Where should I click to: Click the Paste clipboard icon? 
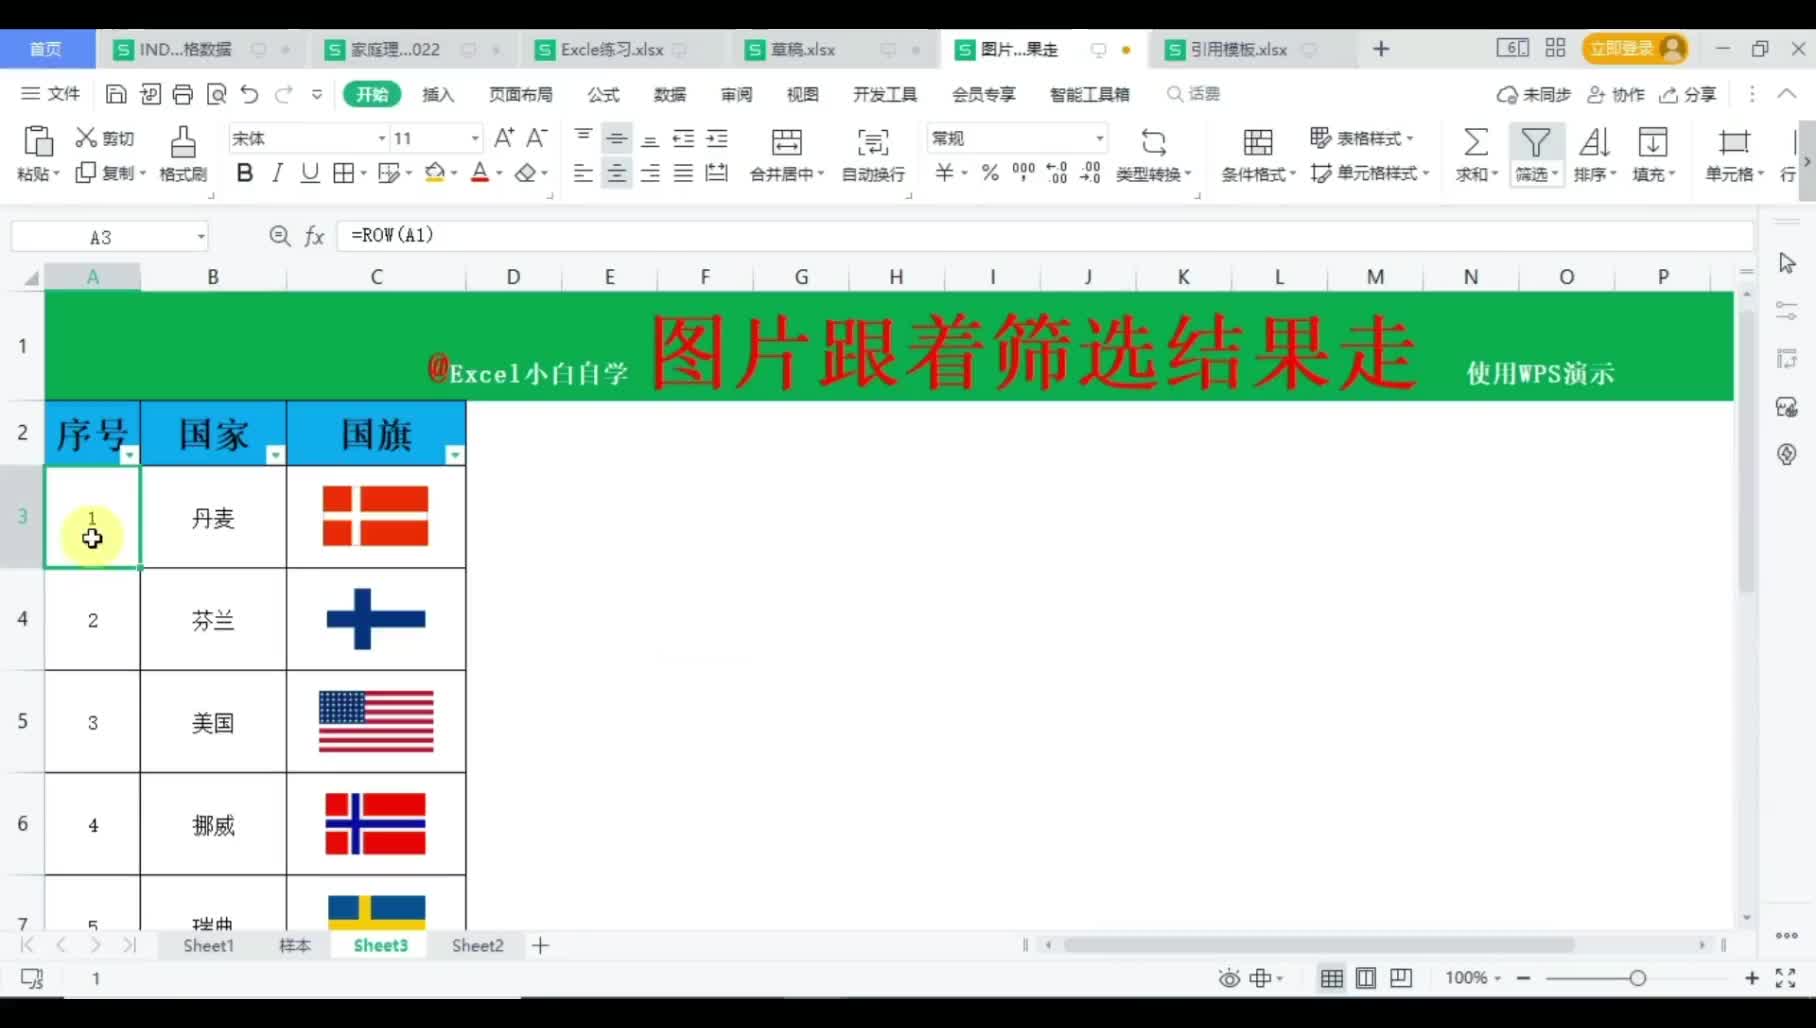coord(38,141)
